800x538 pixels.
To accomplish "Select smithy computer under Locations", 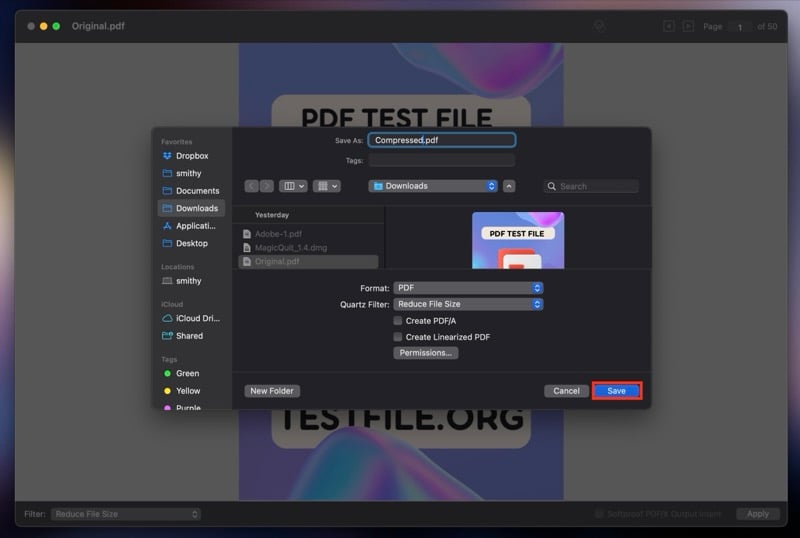I will (191, 281).
